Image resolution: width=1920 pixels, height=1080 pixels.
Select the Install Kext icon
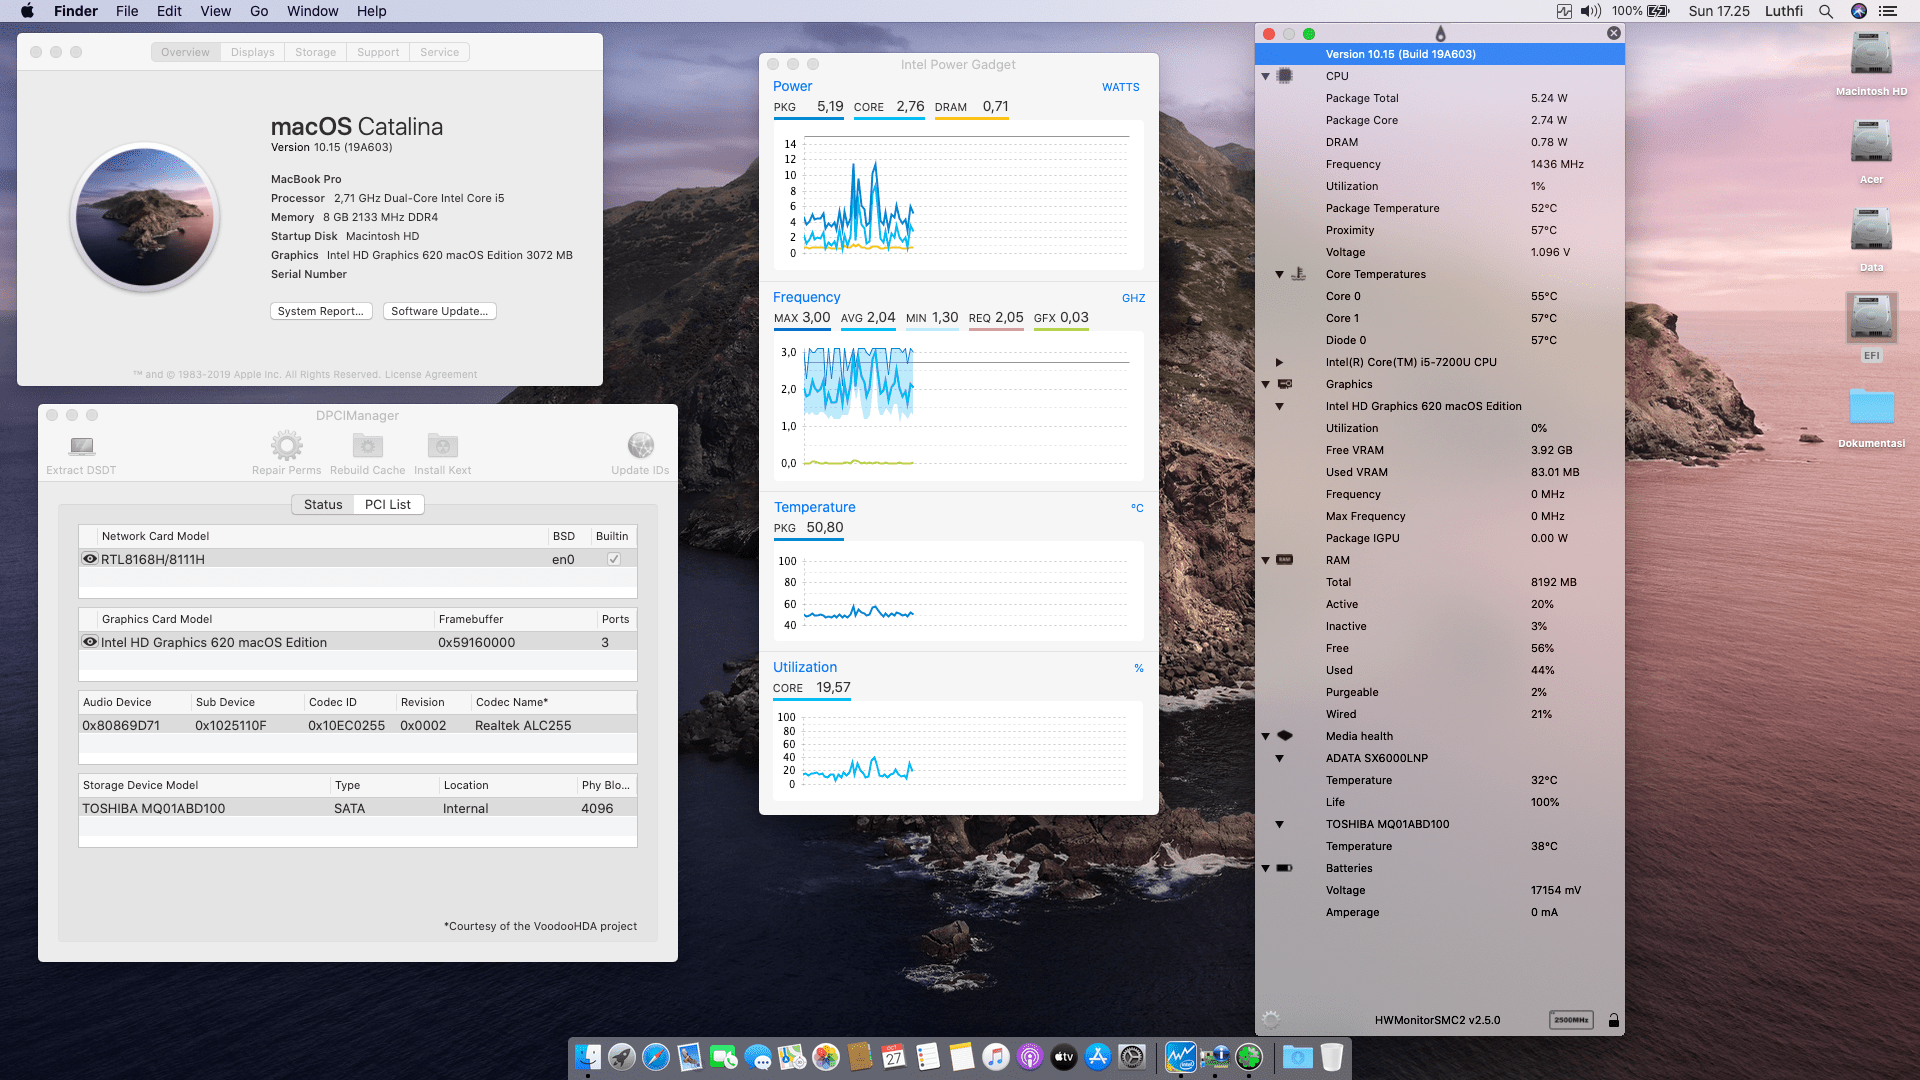click(442, 447)
